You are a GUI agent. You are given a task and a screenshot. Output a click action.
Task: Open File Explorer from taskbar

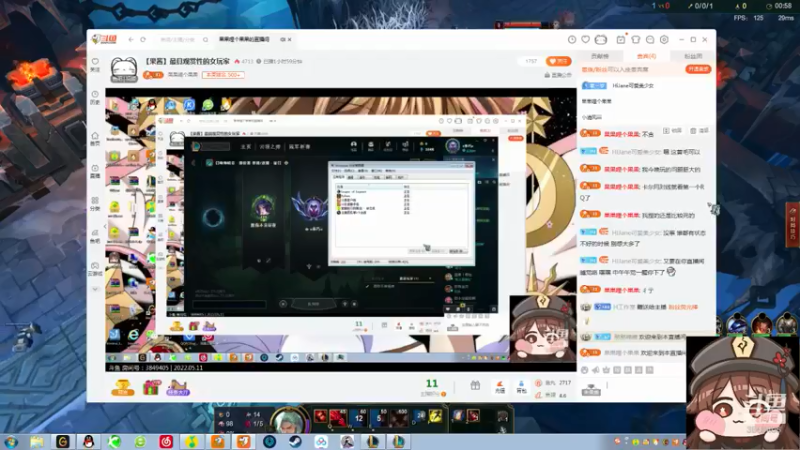[36, 441]
